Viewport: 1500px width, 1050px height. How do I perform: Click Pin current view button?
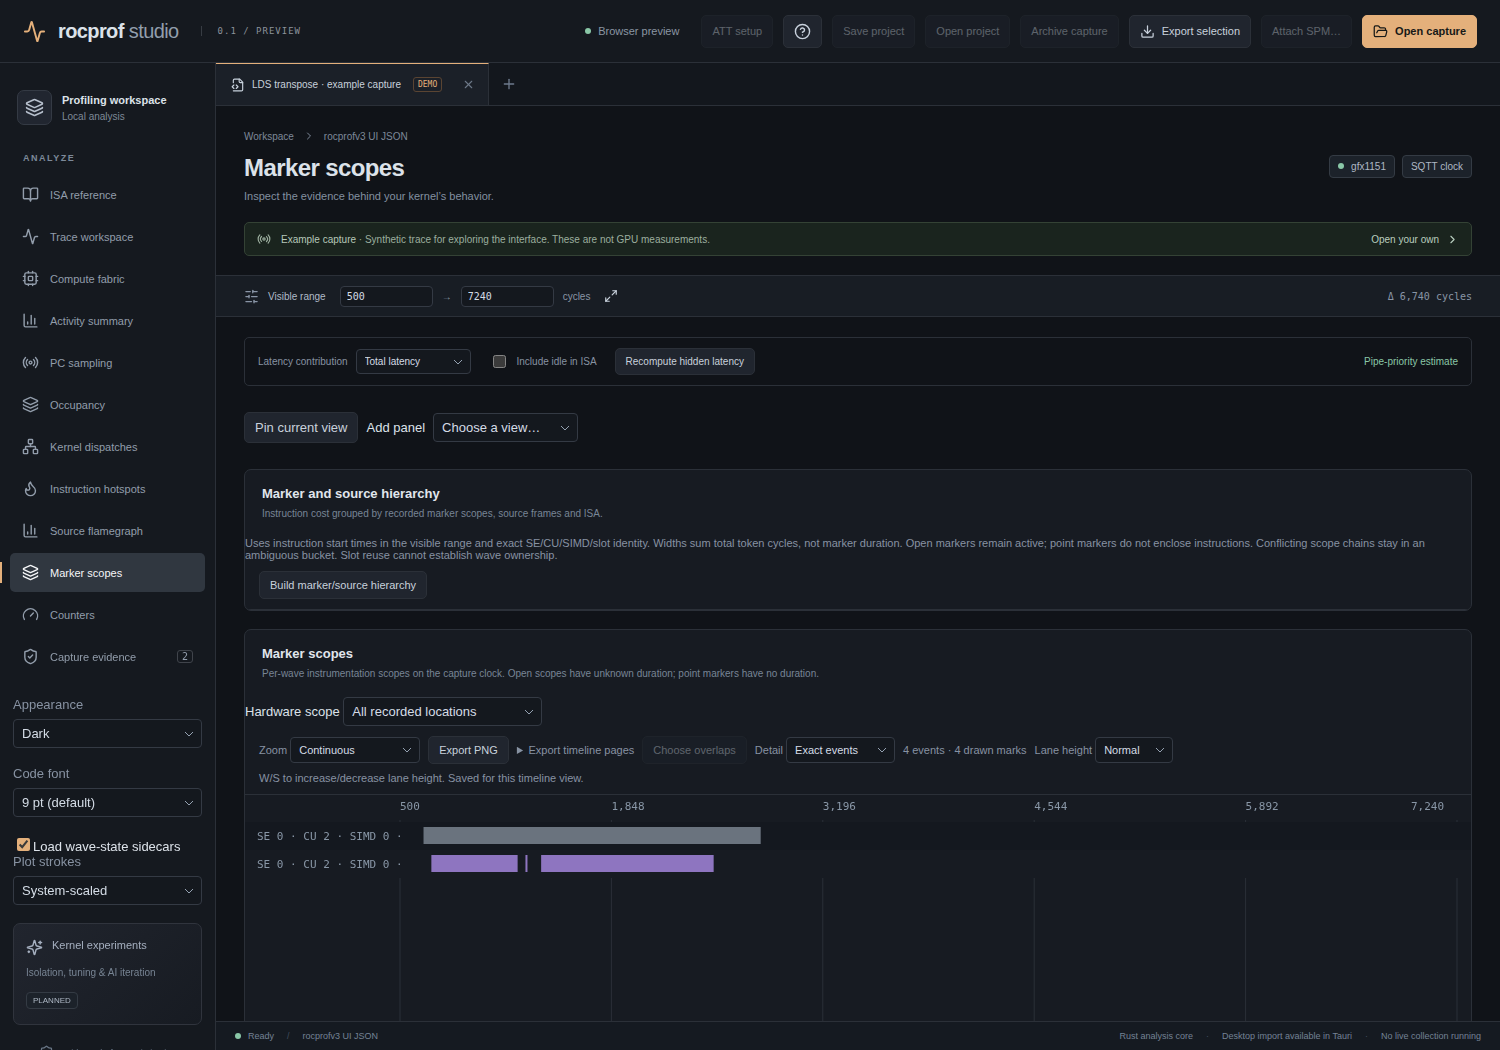(301, 428)
